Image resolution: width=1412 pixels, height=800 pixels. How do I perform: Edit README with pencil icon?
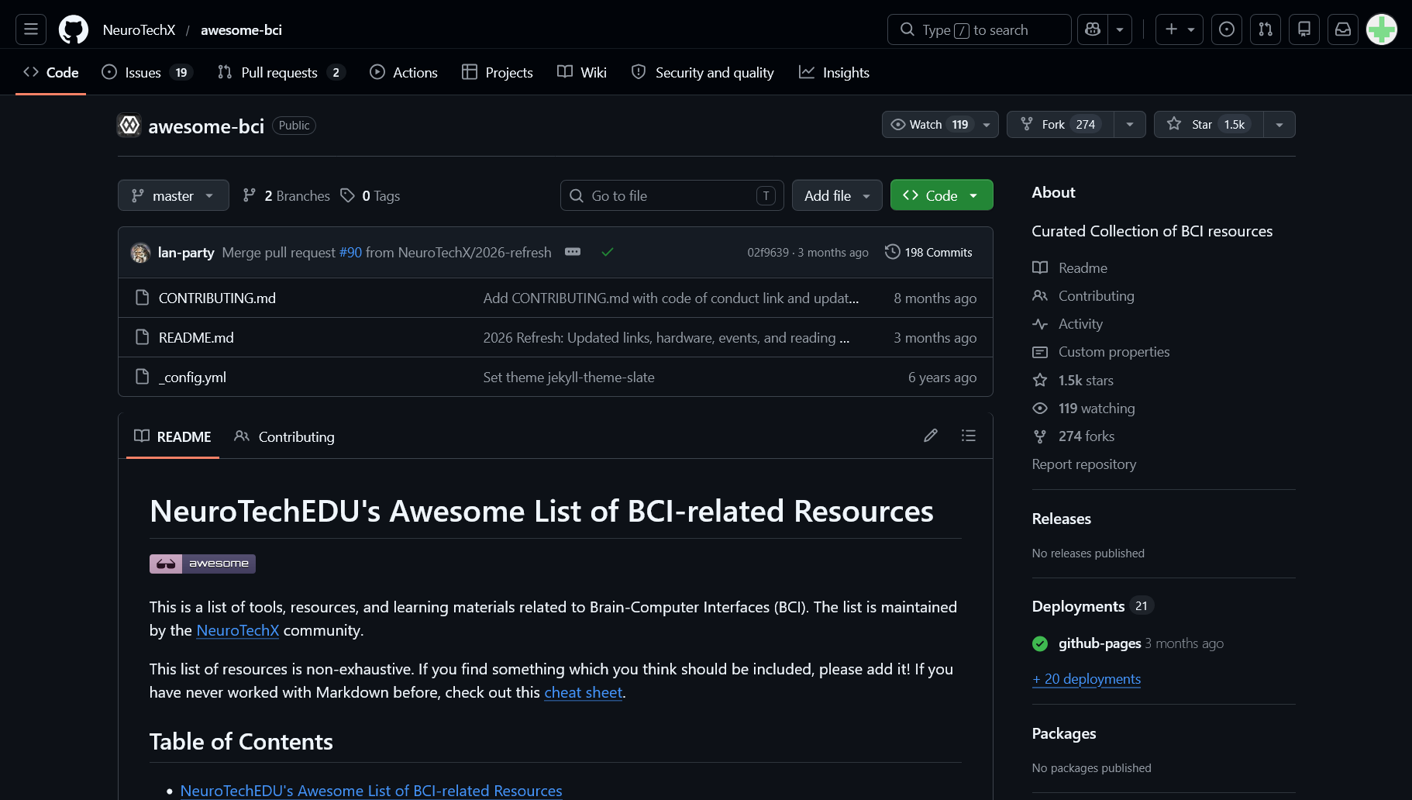[x=931, y=436]
